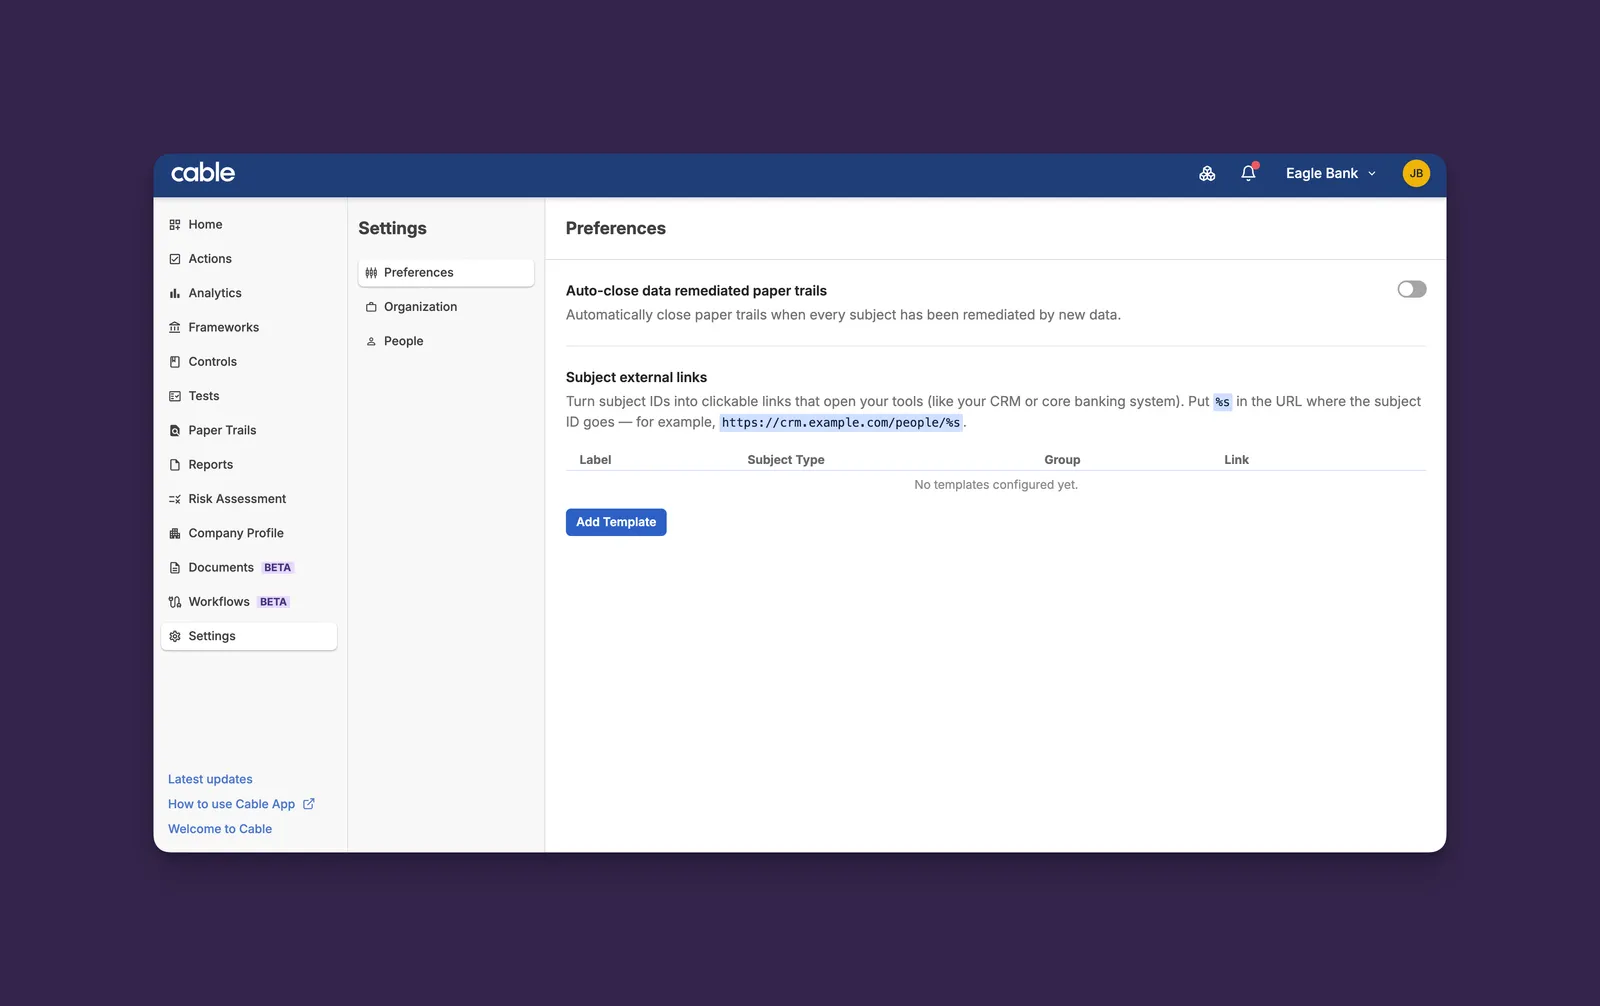Viewport: 1600px width, 1006px height.
Task: Open notifications bell
Action: tap(1248, 173)
